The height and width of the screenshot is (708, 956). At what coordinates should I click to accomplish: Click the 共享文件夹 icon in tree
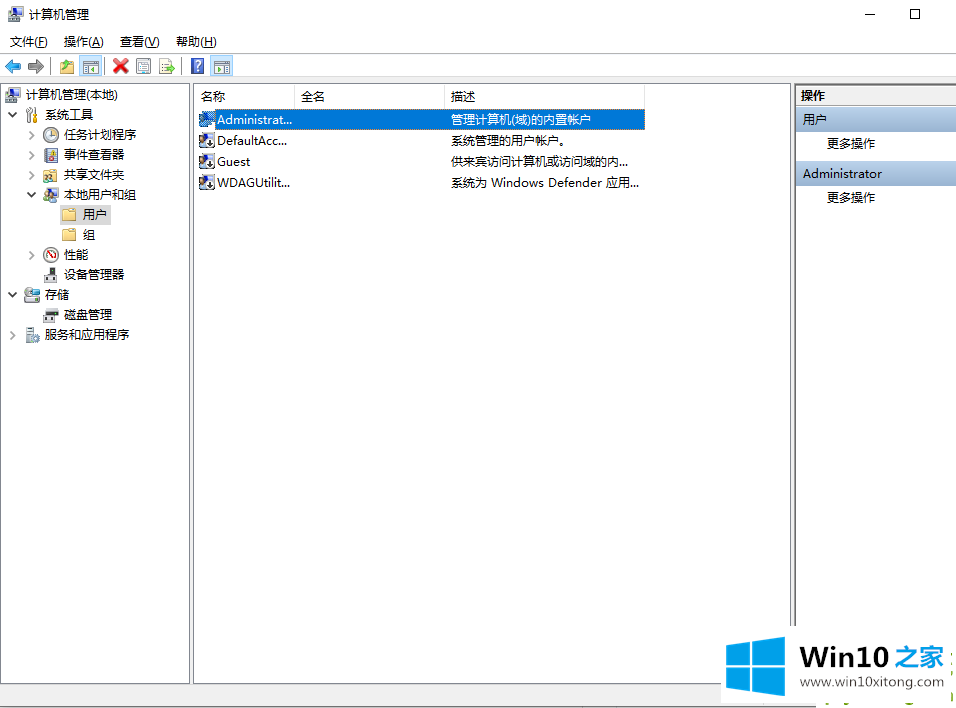51,176
